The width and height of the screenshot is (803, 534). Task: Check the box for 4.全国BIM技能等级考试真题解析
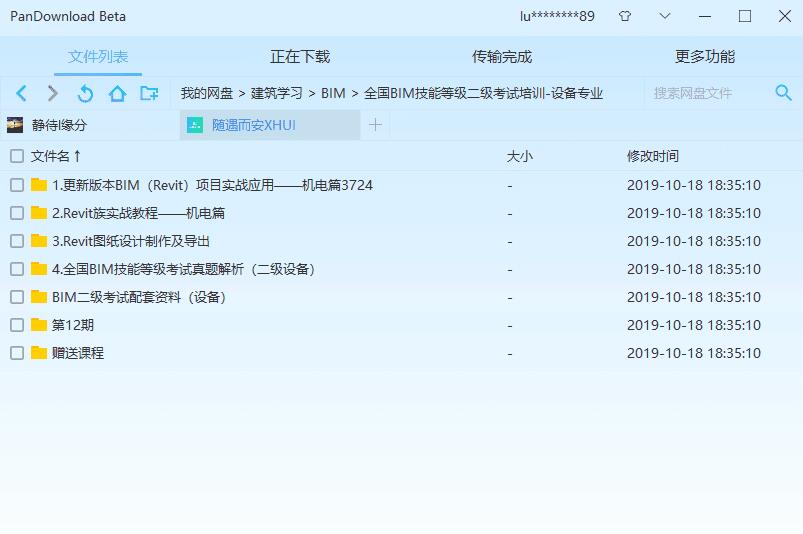tap(17, 269)
